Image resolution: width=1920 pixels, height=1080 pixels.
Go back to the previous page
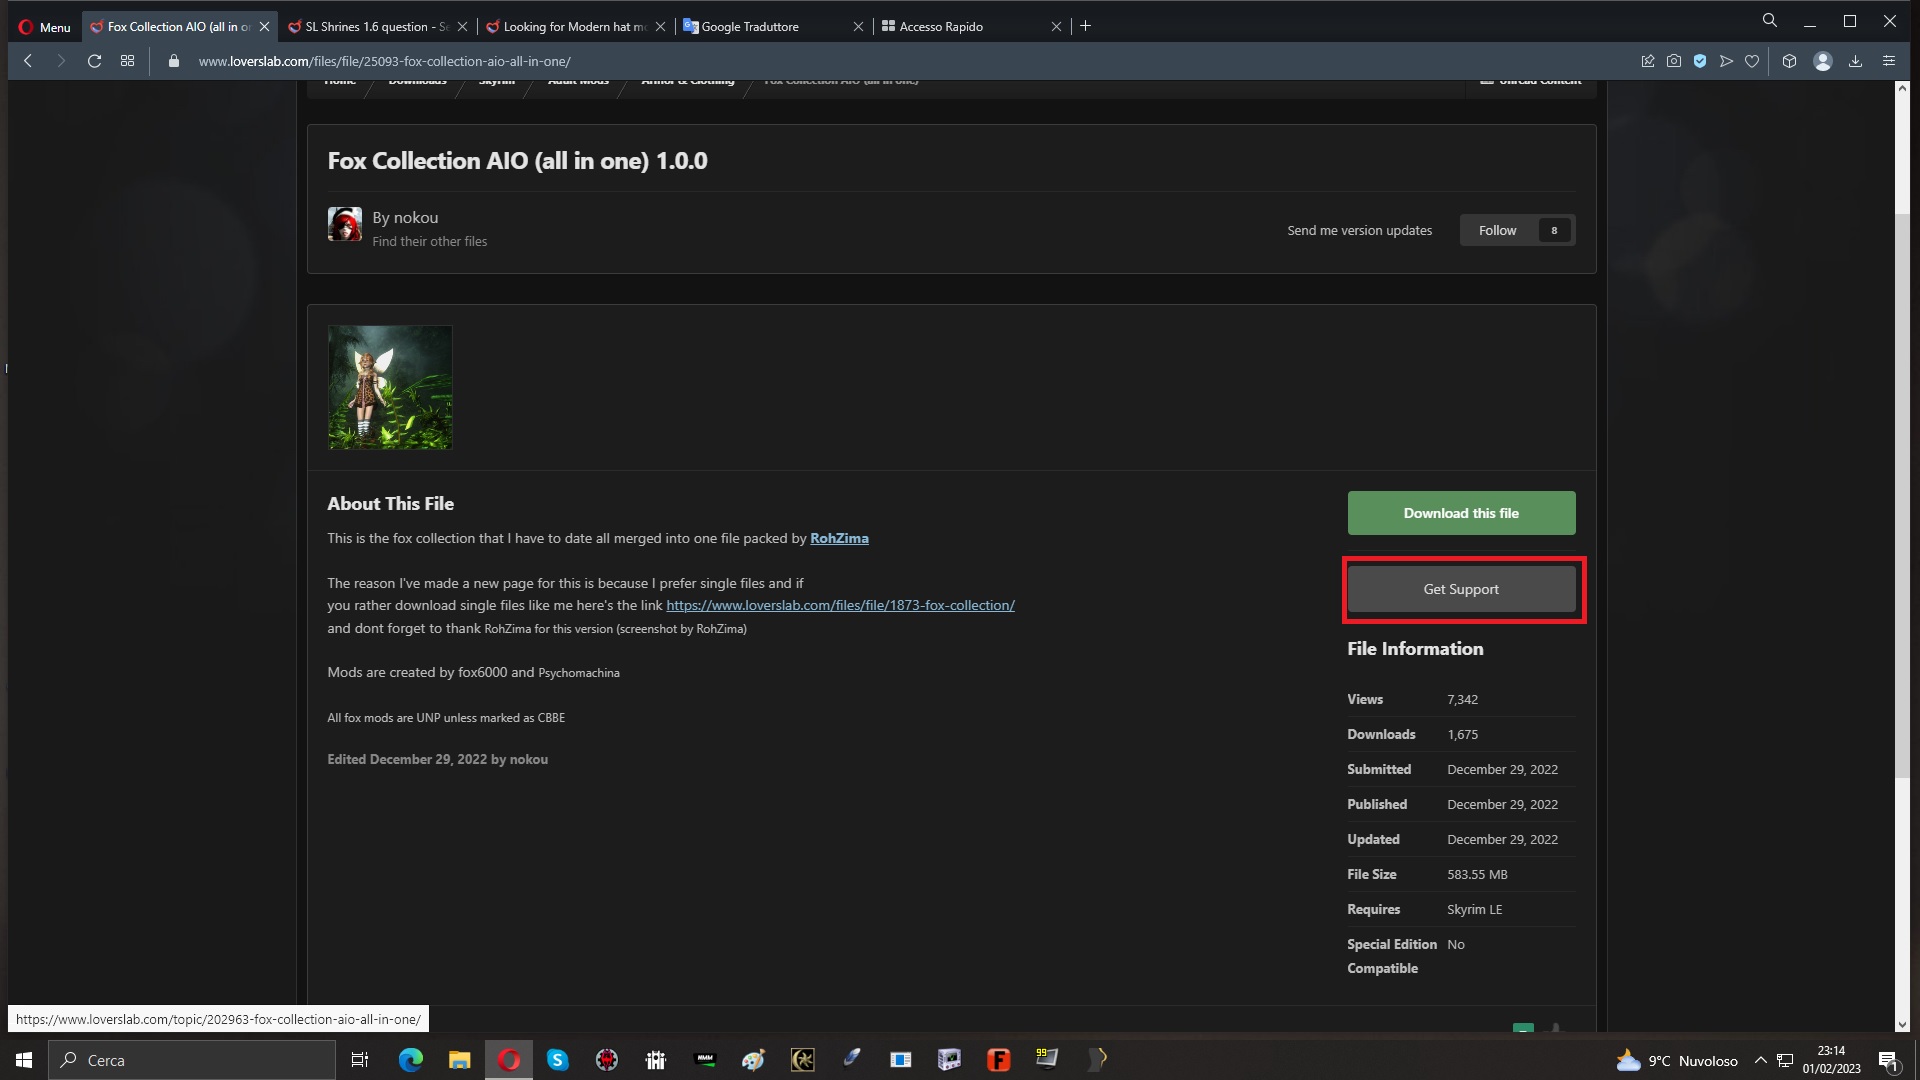[28, 61]
